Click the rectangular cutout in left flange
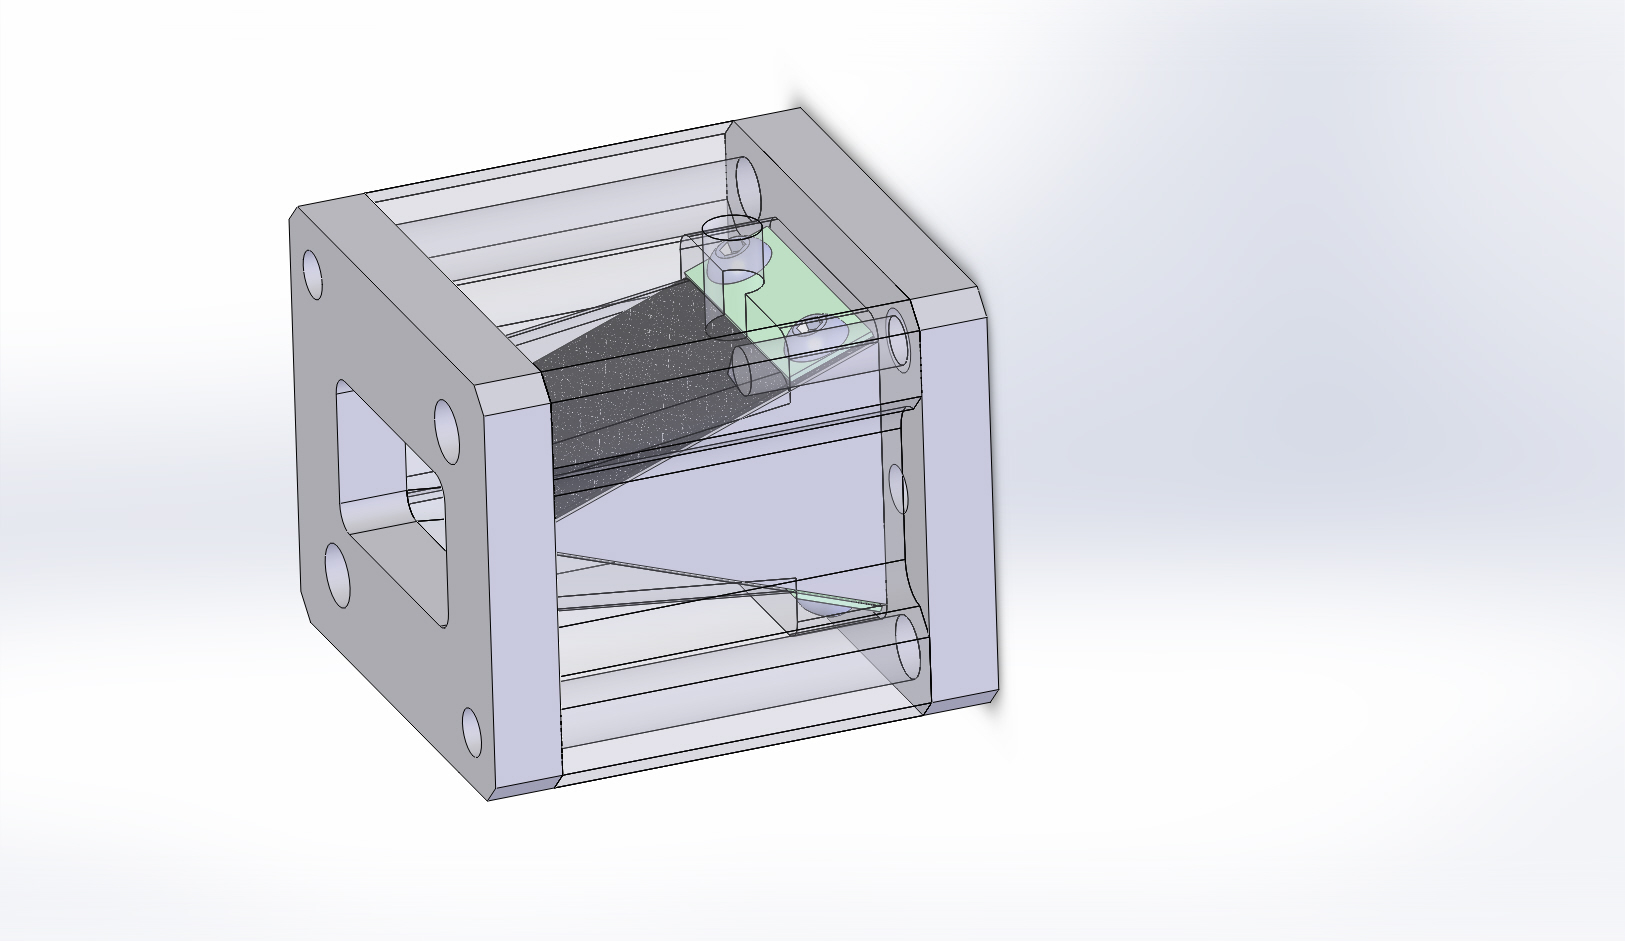Viewport: 1625px width, 941px height. (390, 500)
